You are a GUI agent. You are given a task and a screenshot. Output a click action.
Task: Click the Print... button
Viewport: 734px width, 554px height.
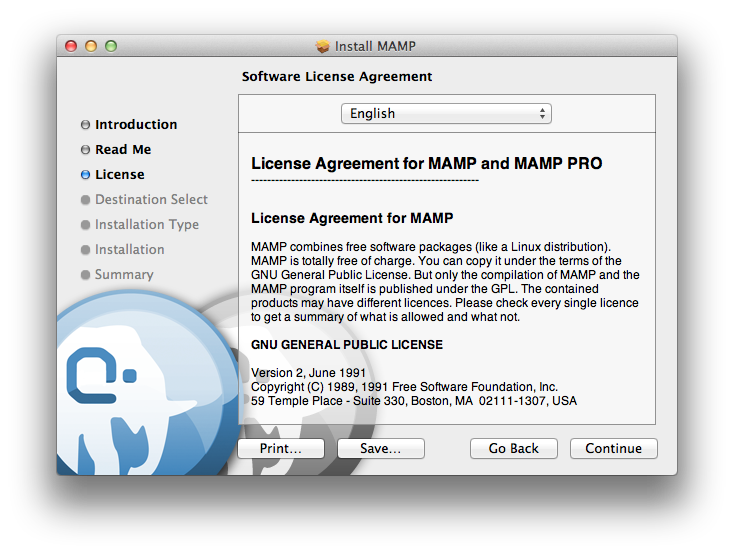(281, 448)
